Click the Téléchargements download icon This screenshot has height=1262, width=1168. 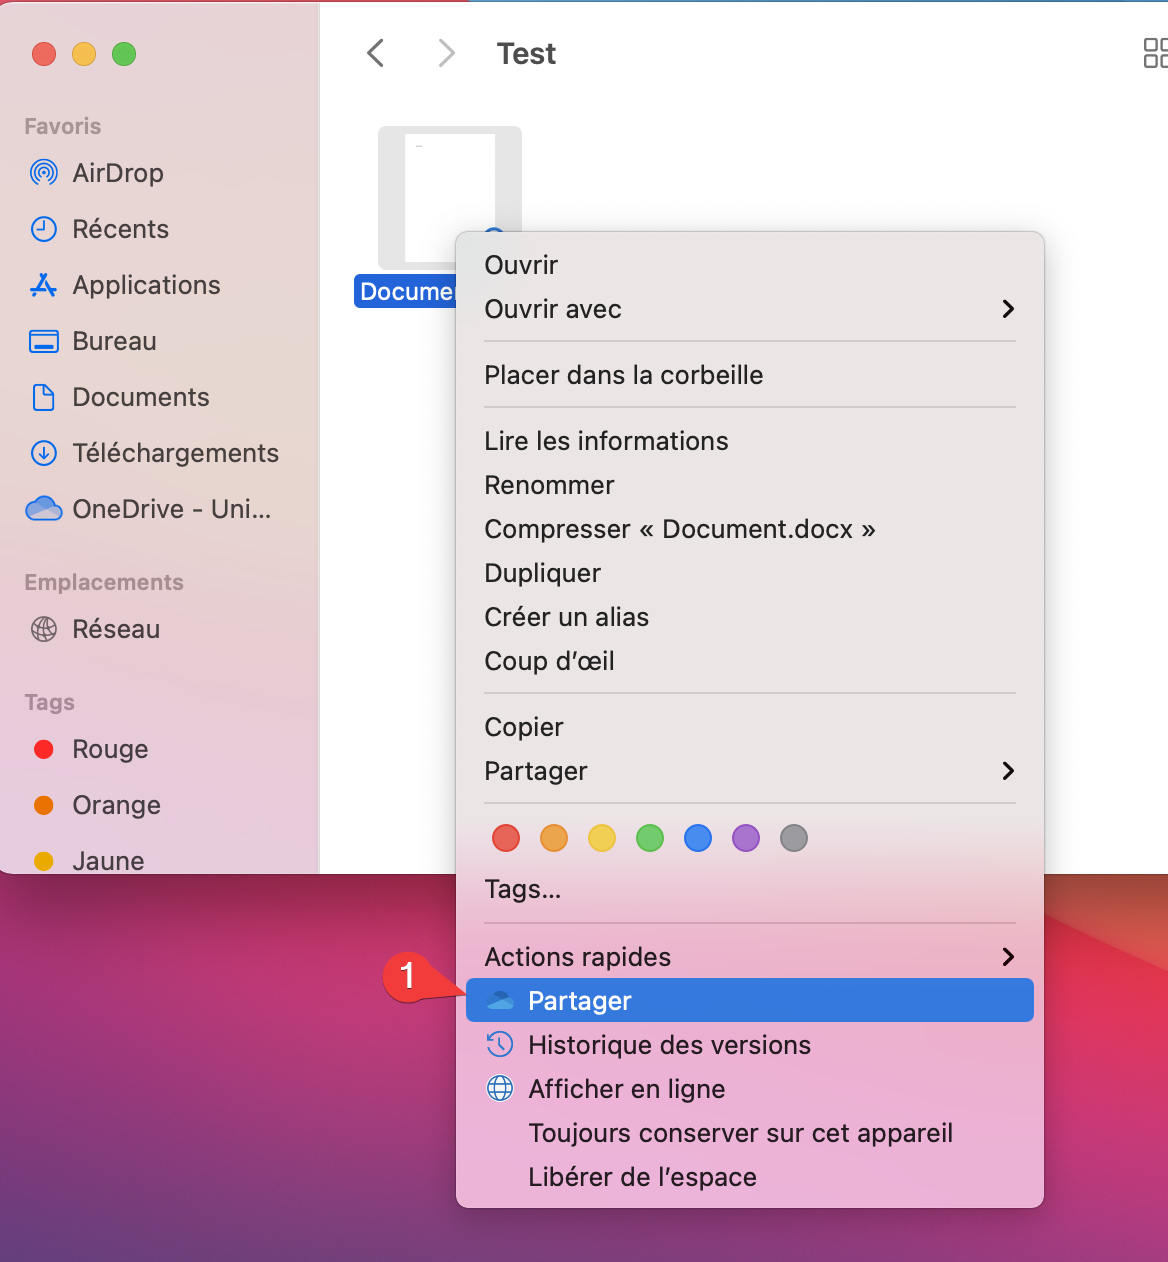(44, 453)
